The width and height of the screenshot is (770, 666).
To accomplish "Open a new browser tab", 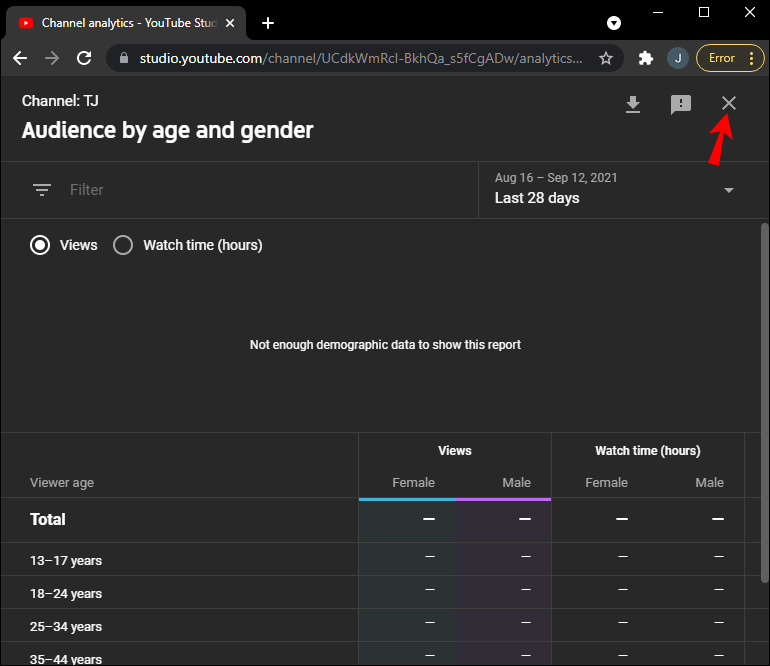I will coord(268,23).
